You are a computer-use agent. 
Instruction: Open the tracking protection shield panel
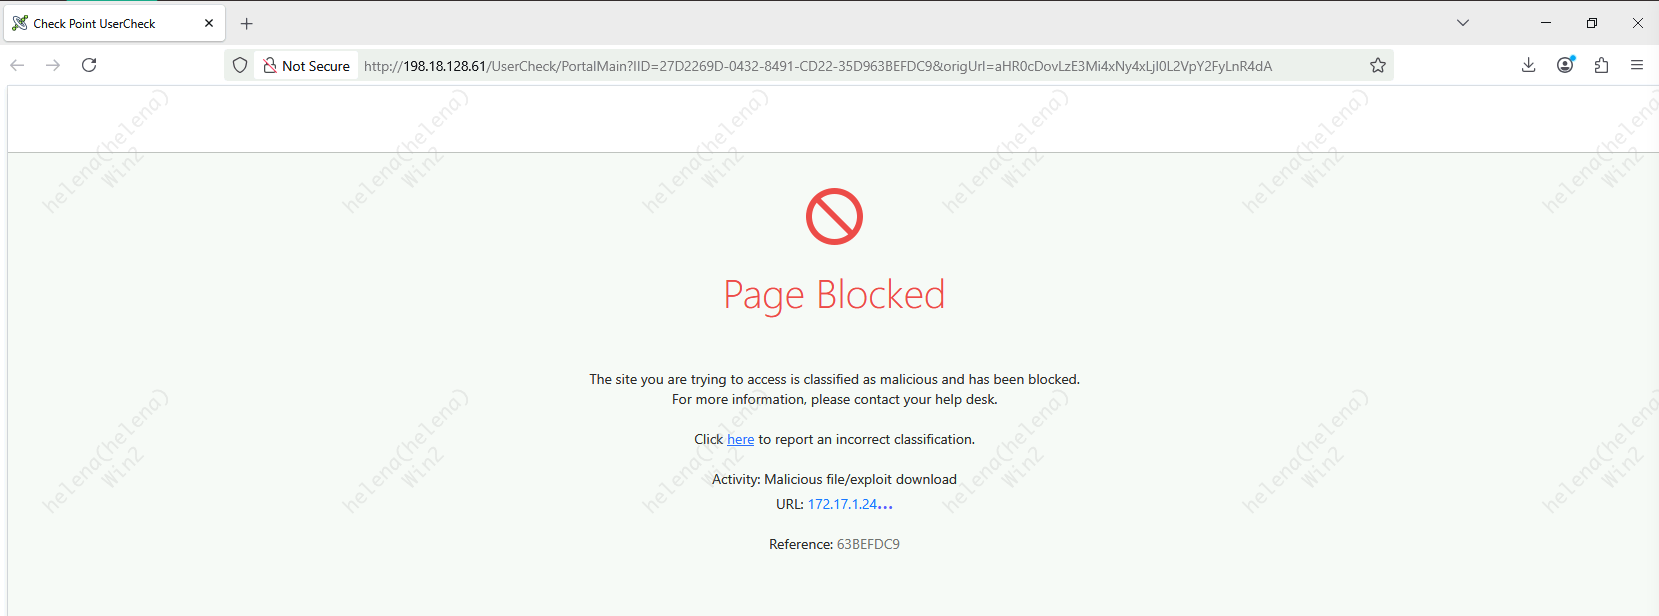240,65
